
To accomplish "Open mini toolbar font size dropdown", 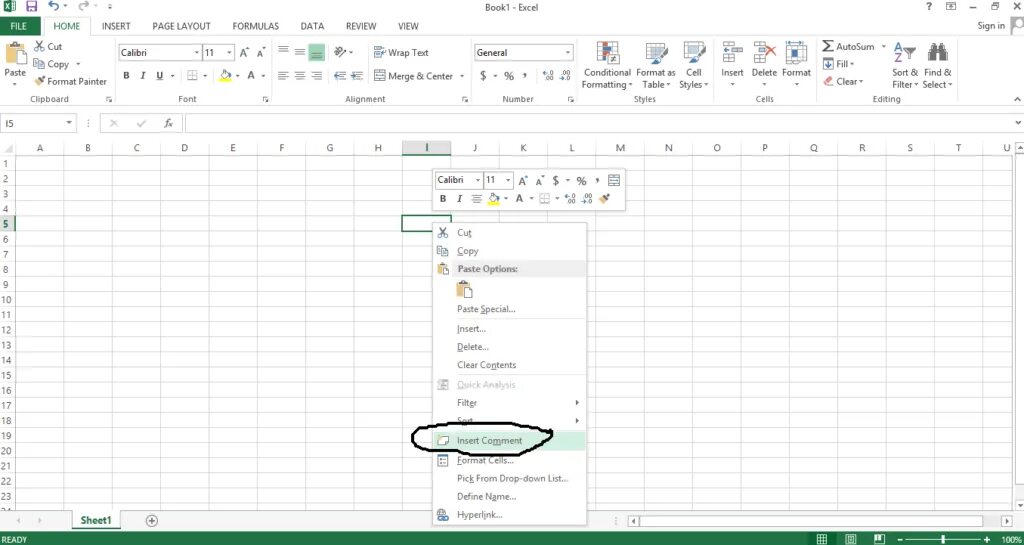I will coord(508,180).
